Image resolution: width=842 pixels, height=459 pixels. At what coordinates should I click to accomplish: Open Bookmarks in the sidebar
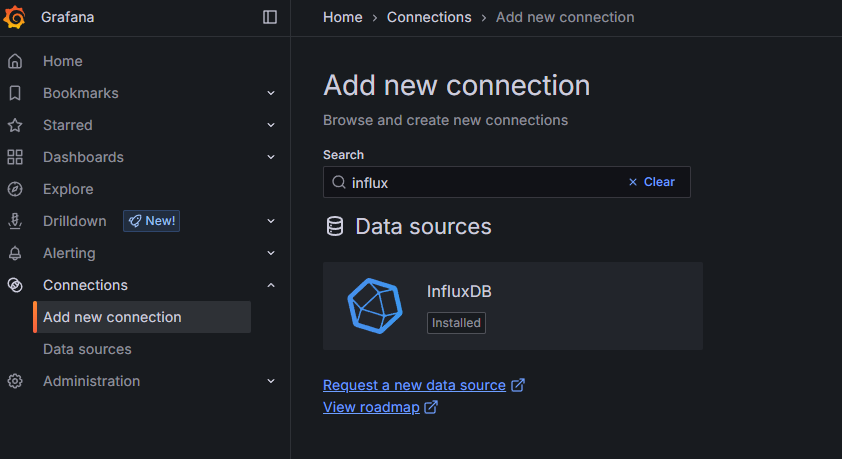(x=81, y=93)
